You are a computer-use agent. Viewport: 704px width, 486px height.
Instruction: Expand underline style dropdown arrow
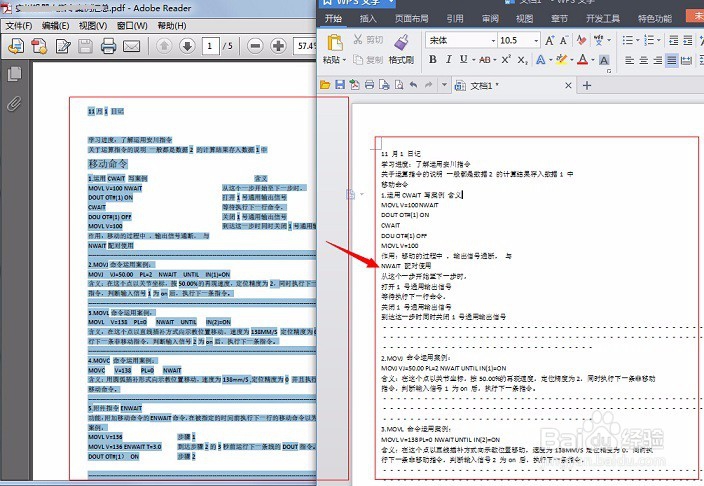click(x=473, y=60)
